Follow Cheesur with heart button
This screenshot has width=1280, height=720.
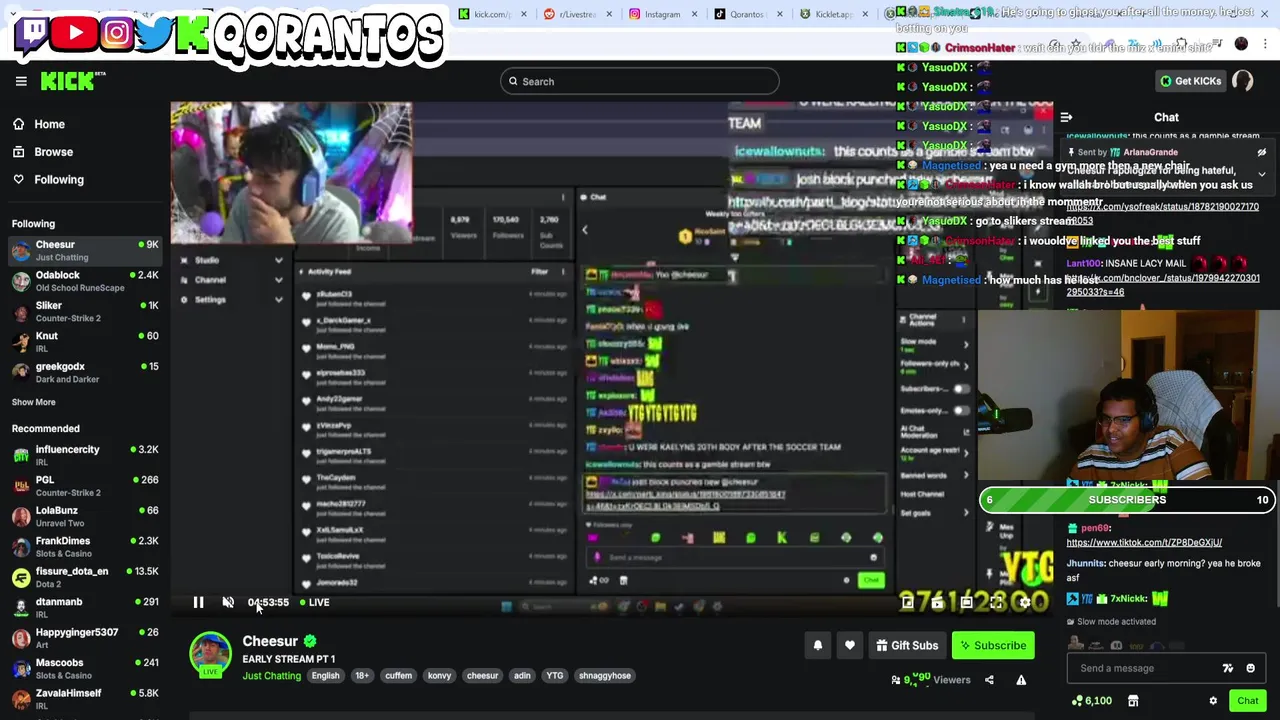[849, 646]
